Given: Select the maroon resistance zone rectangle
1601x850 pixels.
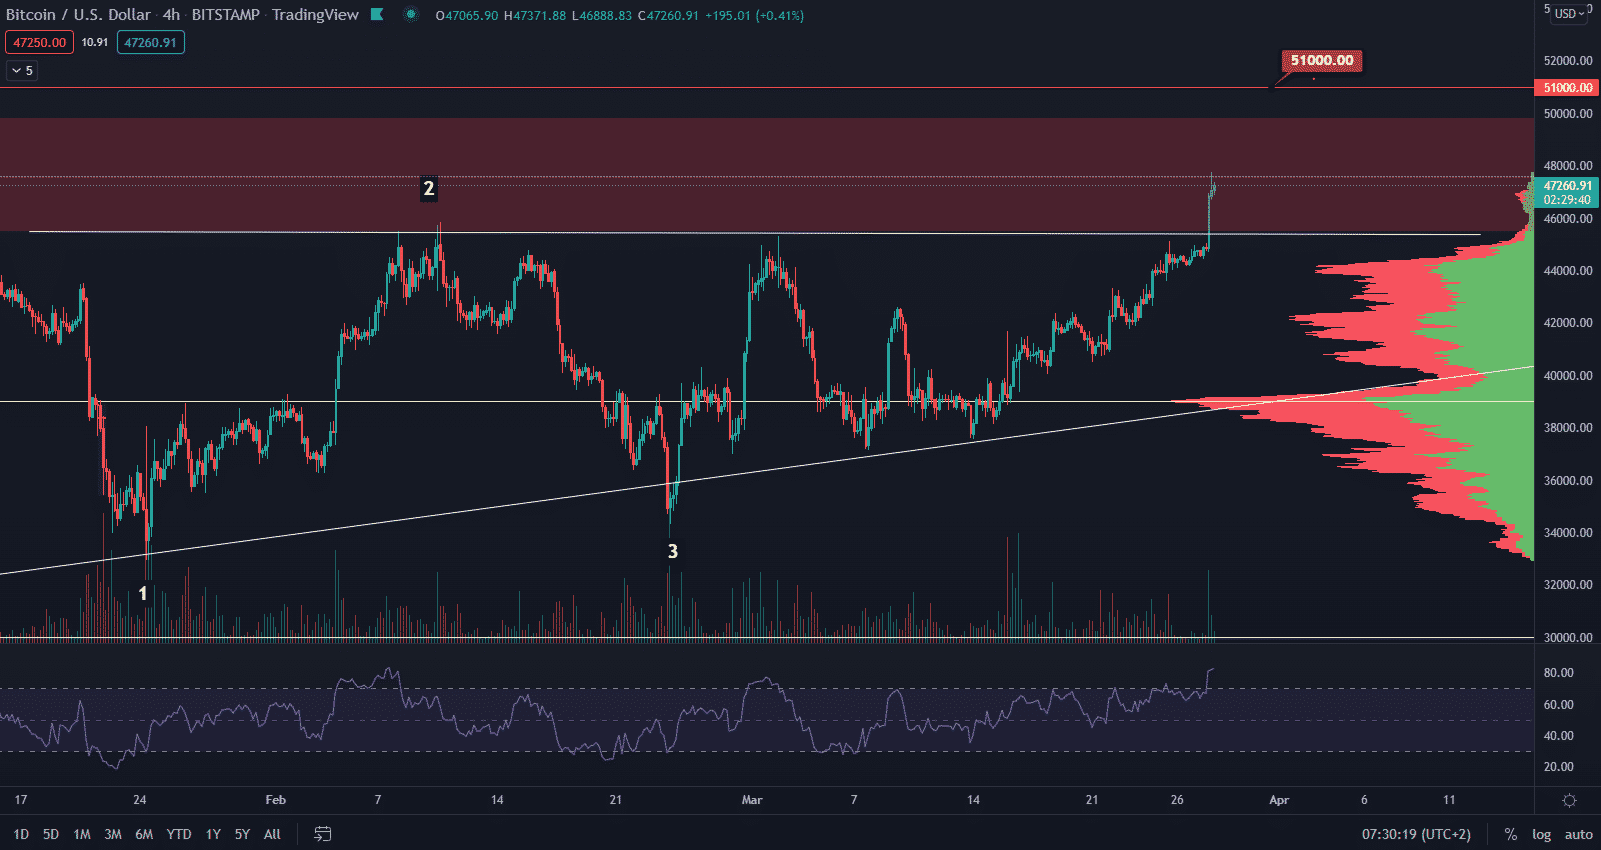Looking at the screenshot, I should coord(700,150).
